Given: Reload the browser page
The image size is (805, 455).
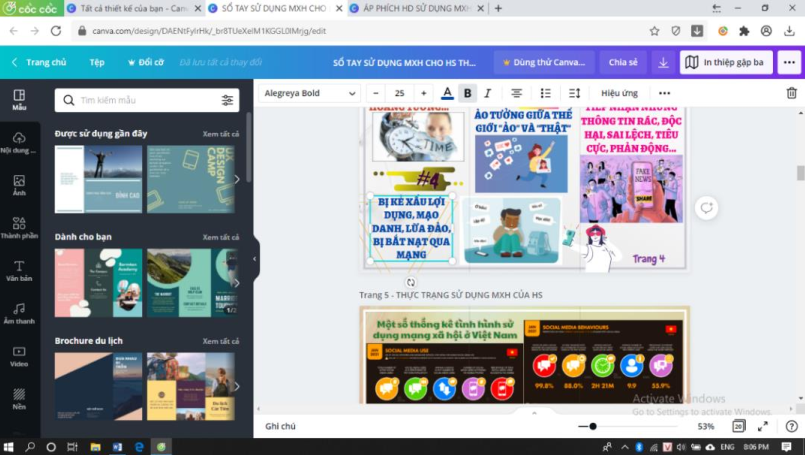Looking at the screenshot, I should [56, 31].
